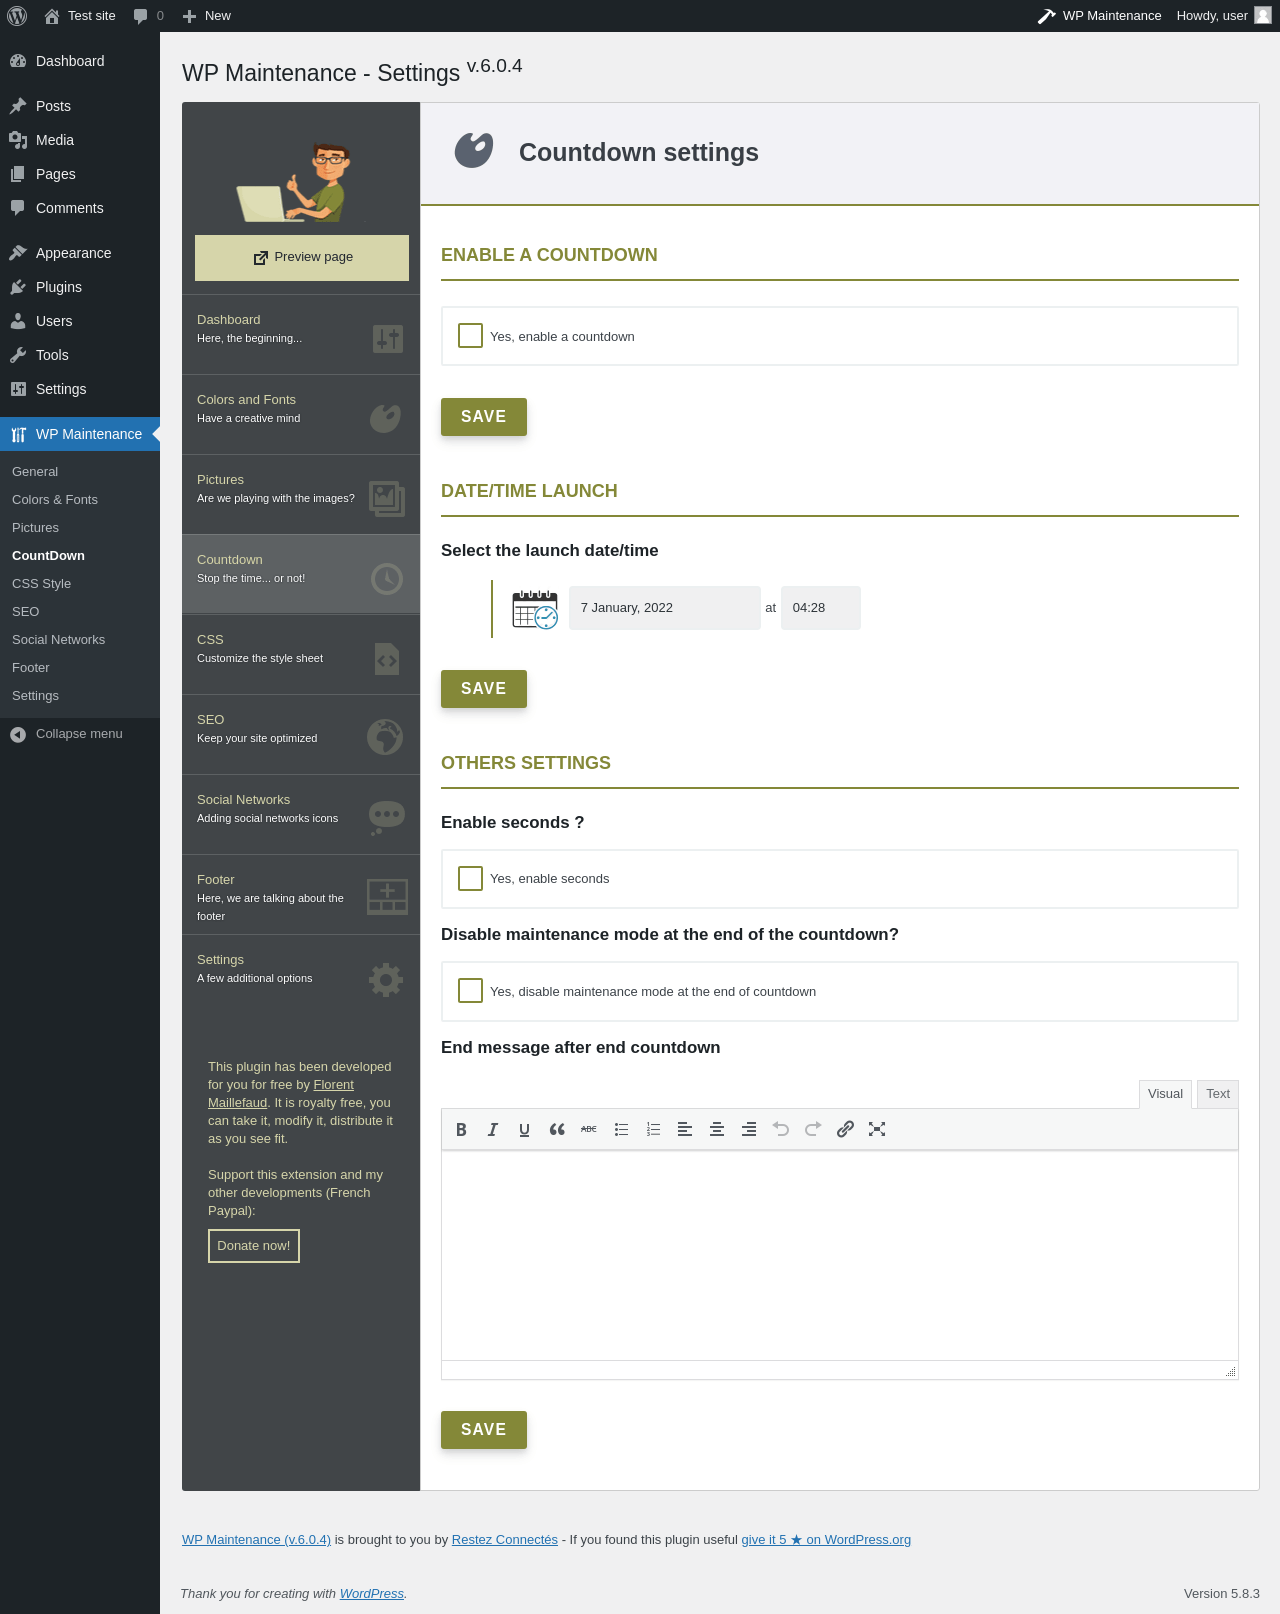Center align text in editor

[x=717, y=1129]
